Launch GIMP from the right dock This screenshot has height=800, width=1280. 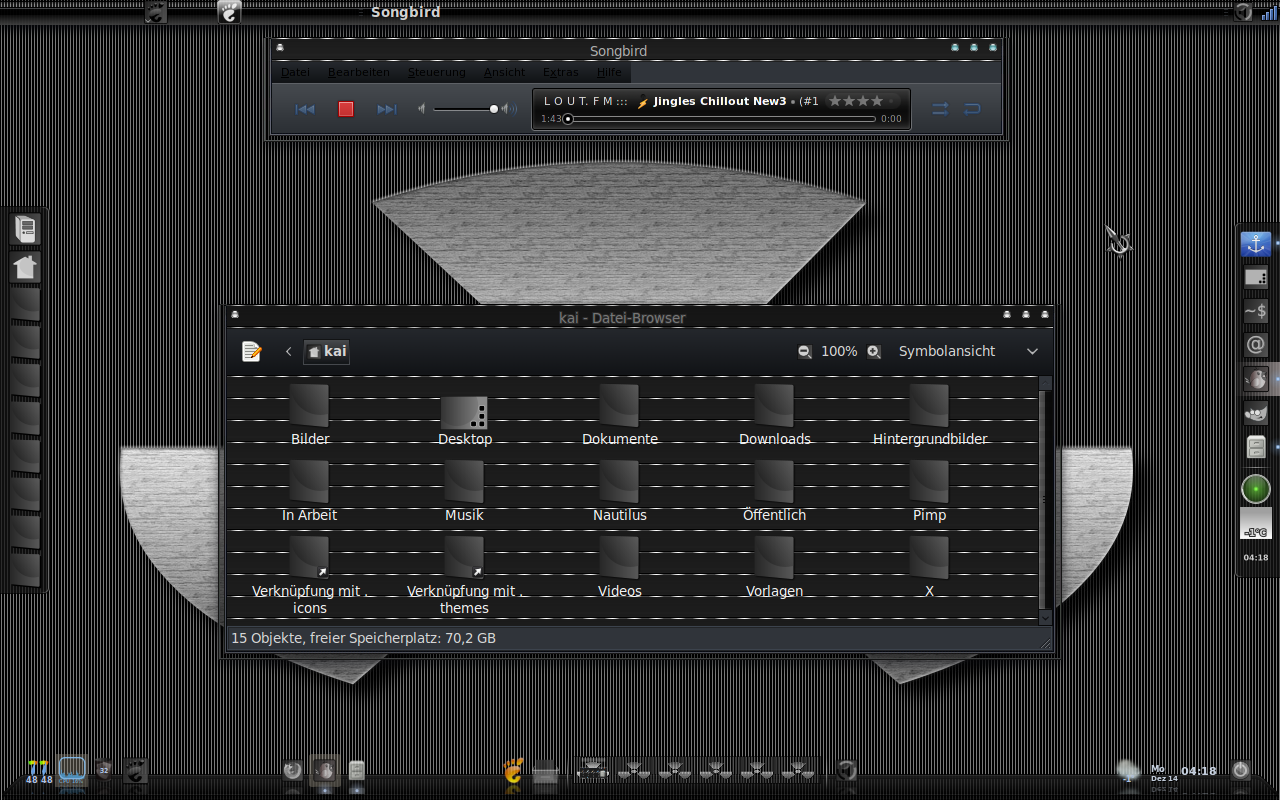click(1256, 412)
